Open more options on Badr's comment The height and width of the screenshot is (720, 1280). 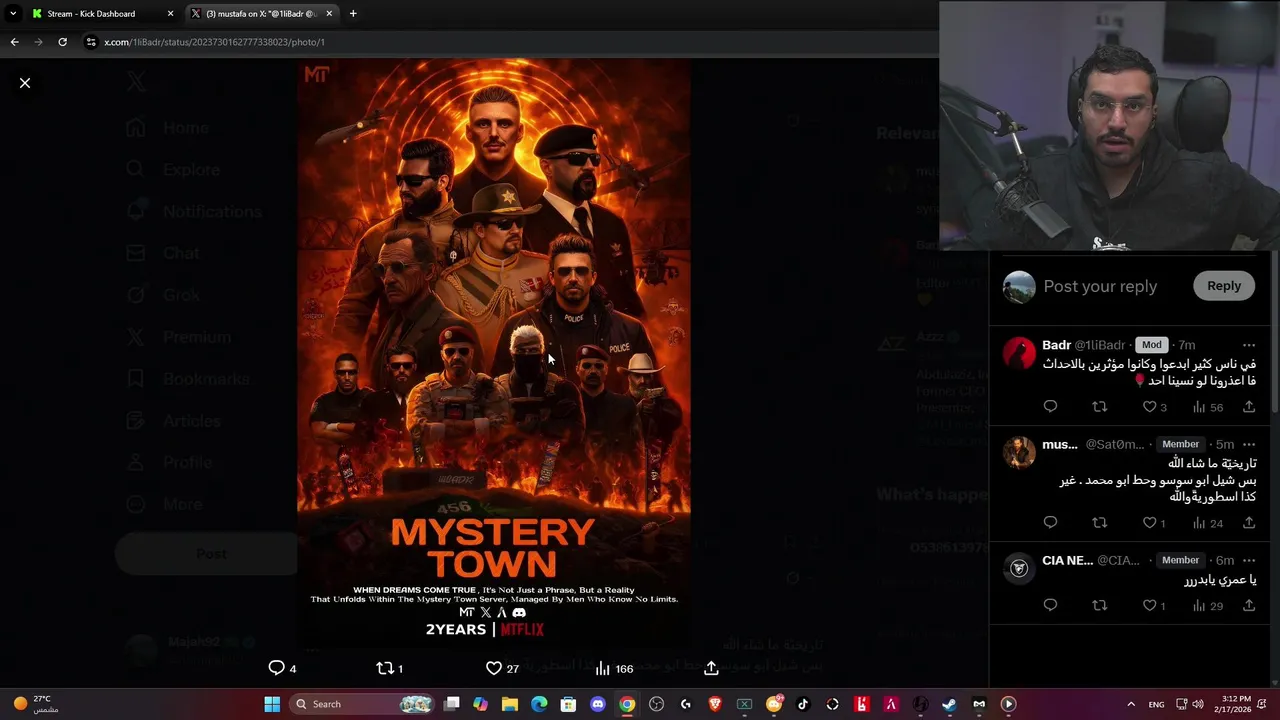tap(1249, 345)
